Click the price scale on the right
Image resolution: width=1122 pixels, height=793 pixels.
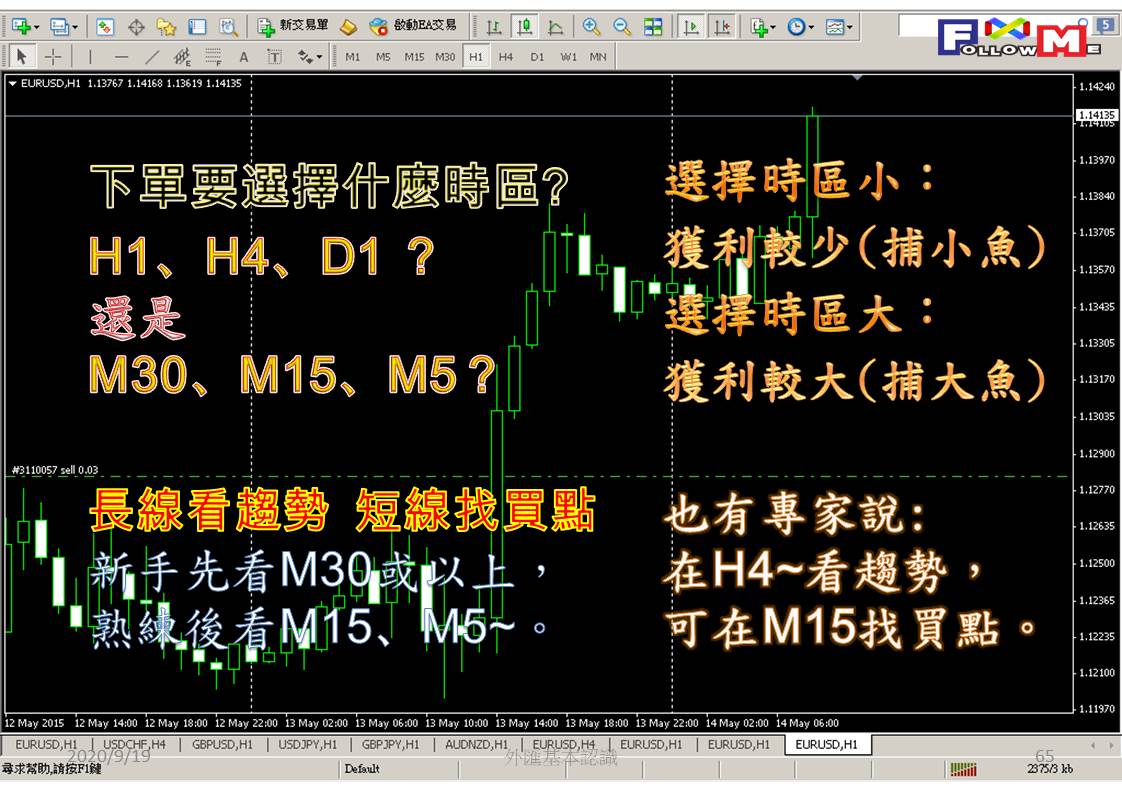[x=1096, y=400]
